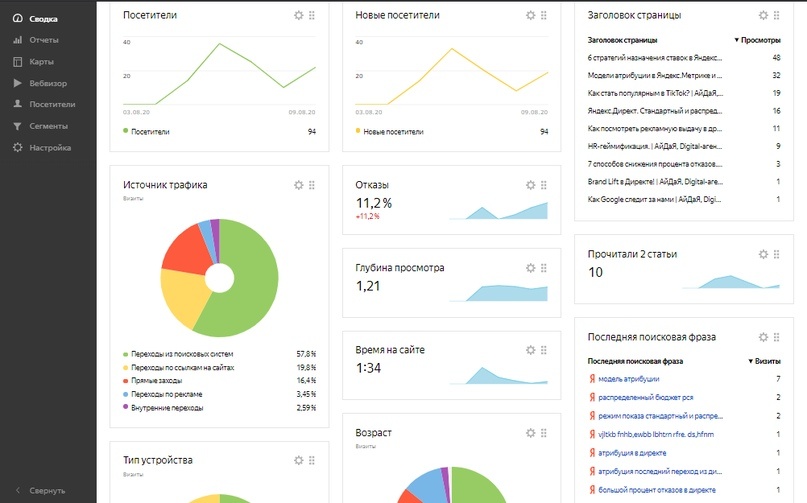Open Вебвизор from the sidebar
This screenshot has height=503, width=807.
(x=48, y=83)
